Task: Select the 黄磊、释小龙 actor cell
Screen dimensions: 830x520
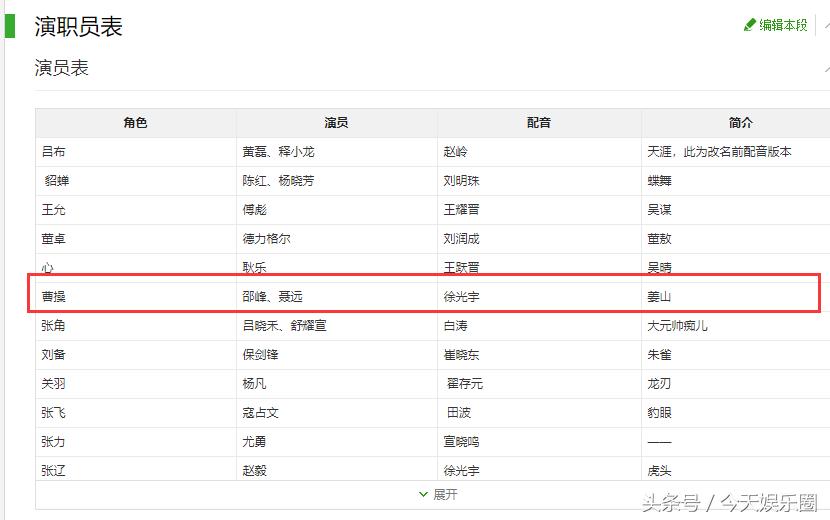Action: tap(337, 152)
